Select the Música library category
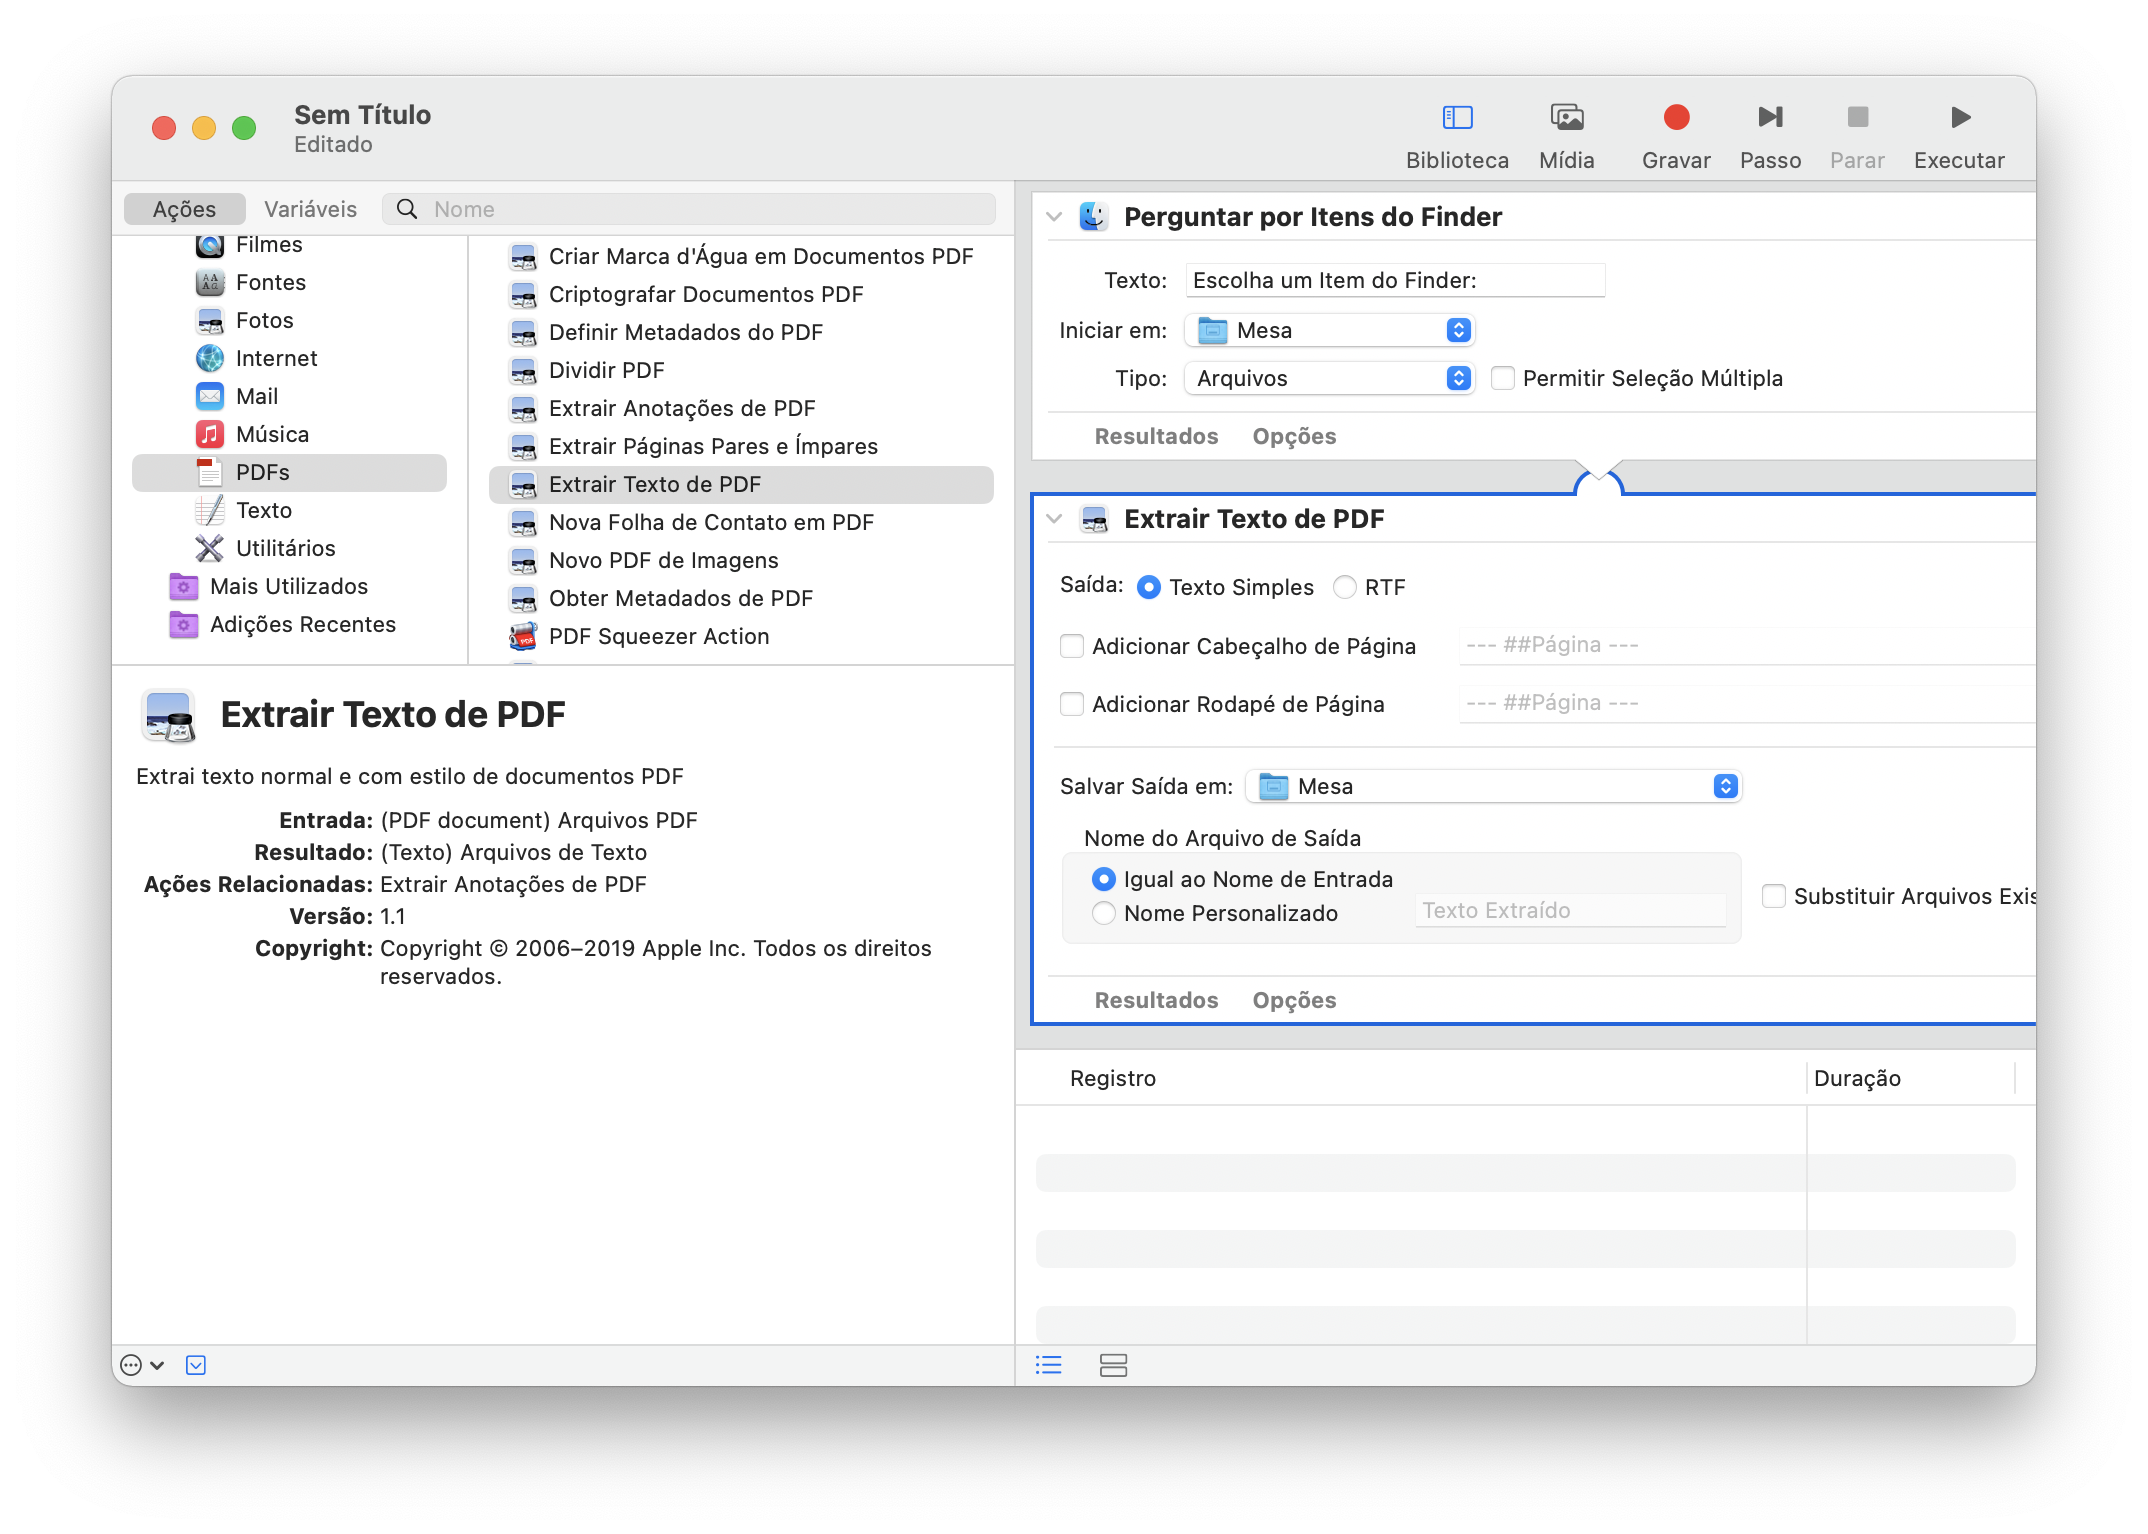2148x1534 pixels. (x=272, y=434)
